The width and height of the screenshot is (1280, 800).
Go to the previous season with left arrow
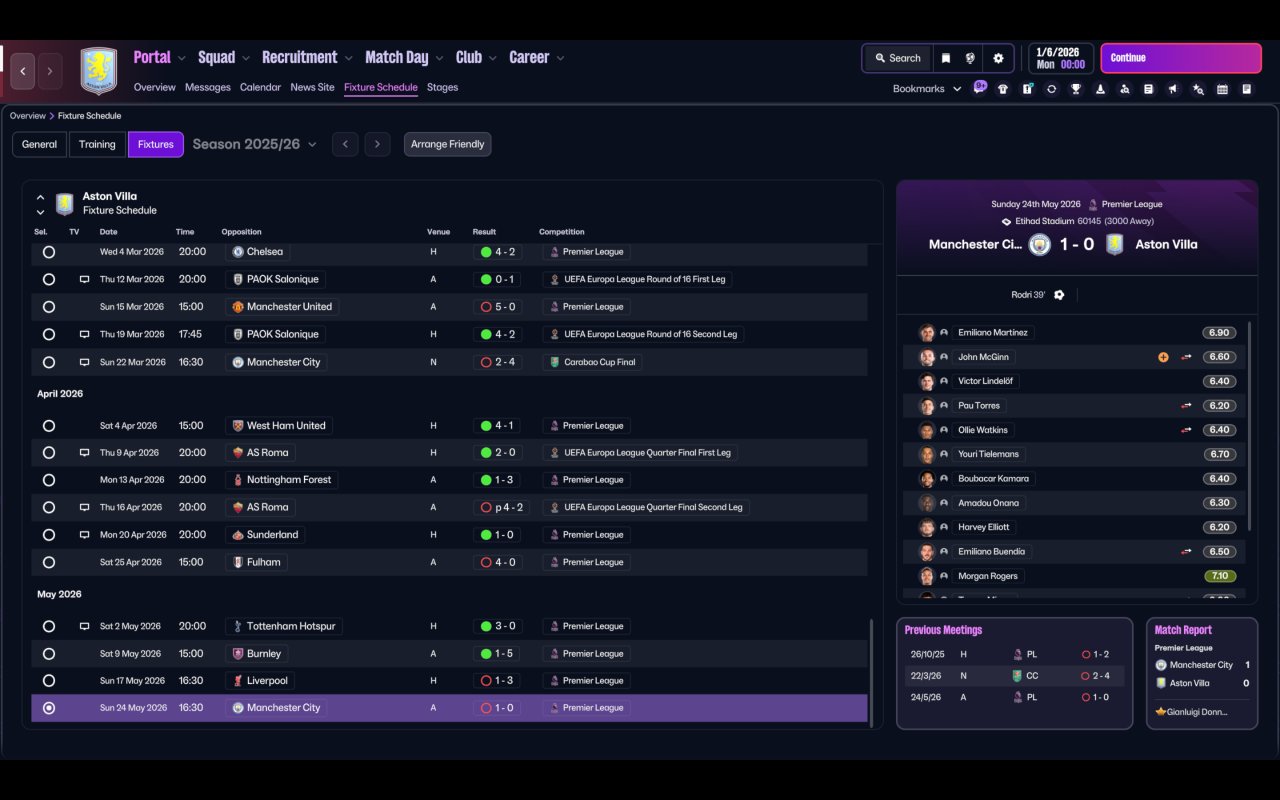345,144
